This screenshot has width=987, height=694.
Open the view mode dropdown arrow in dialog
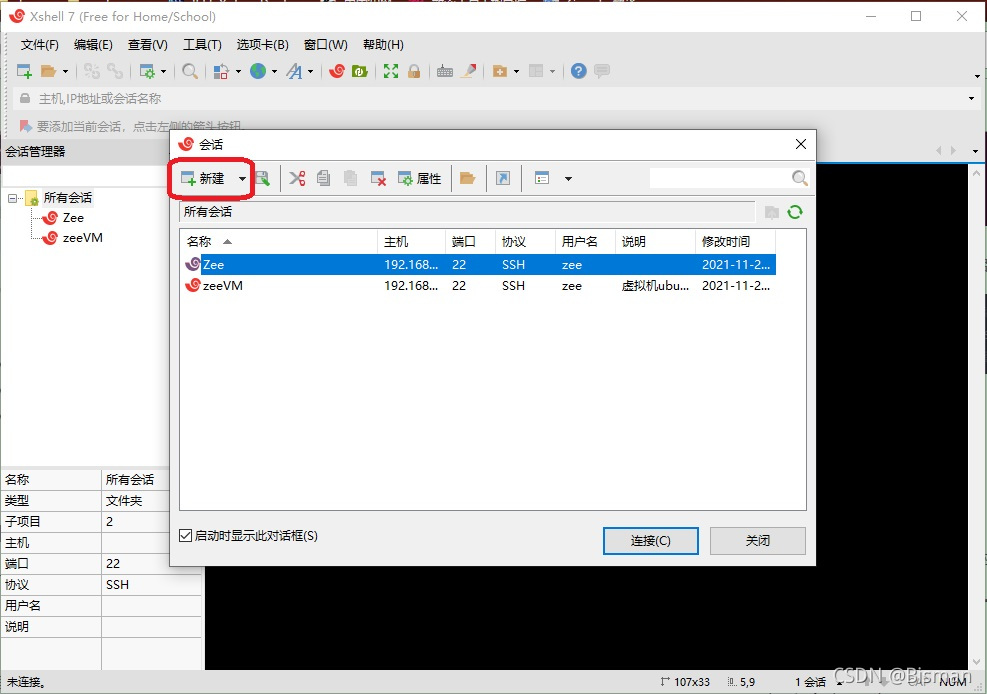[x=568, y=179]
